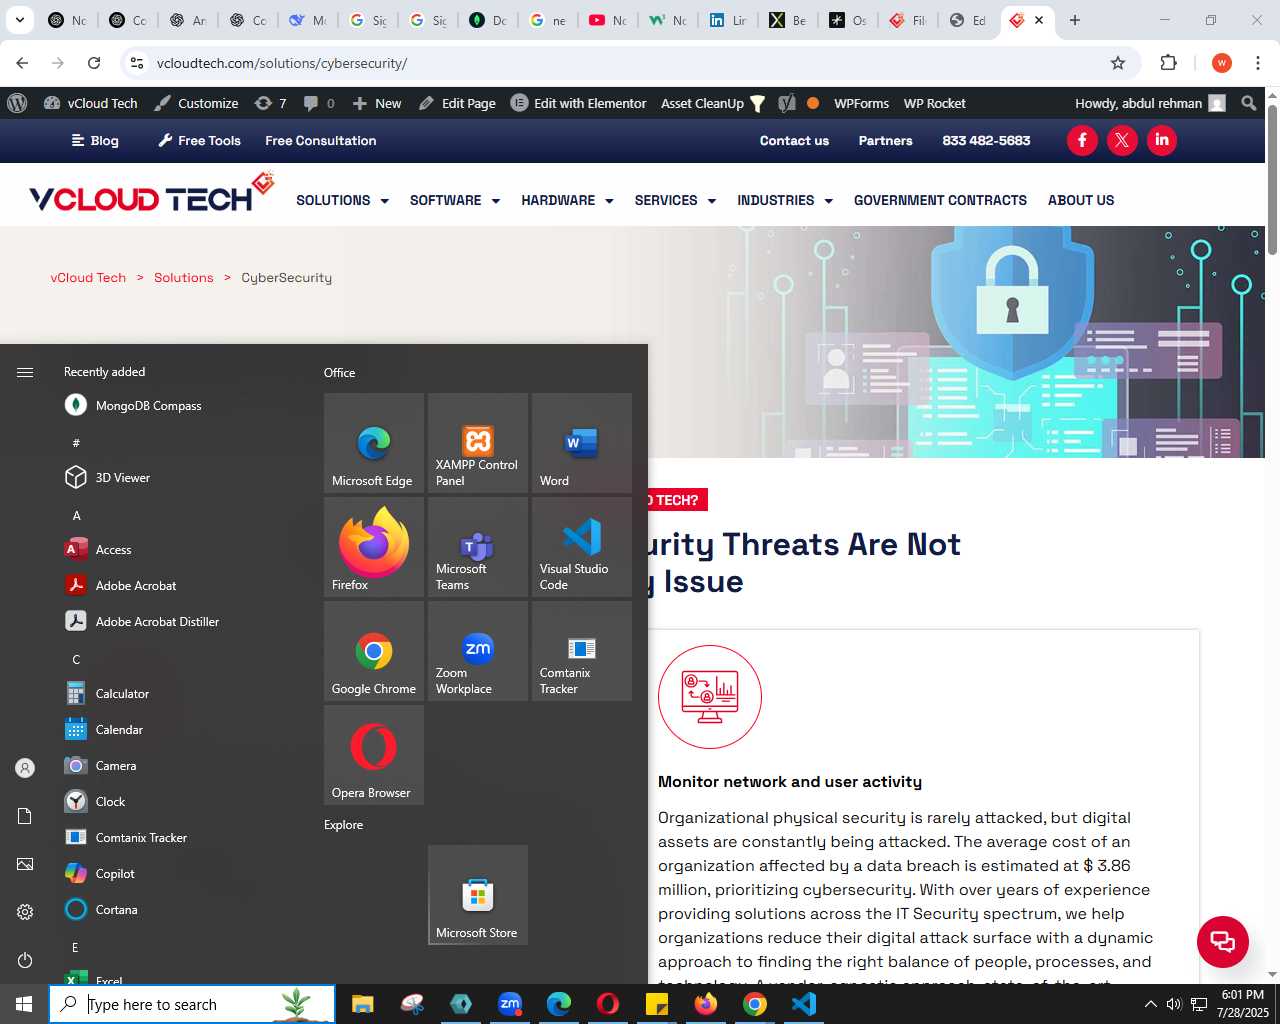Launch 3D Viewer from the app list
This screenshot has height=1024, width=1280.
(x=107, y=477)
